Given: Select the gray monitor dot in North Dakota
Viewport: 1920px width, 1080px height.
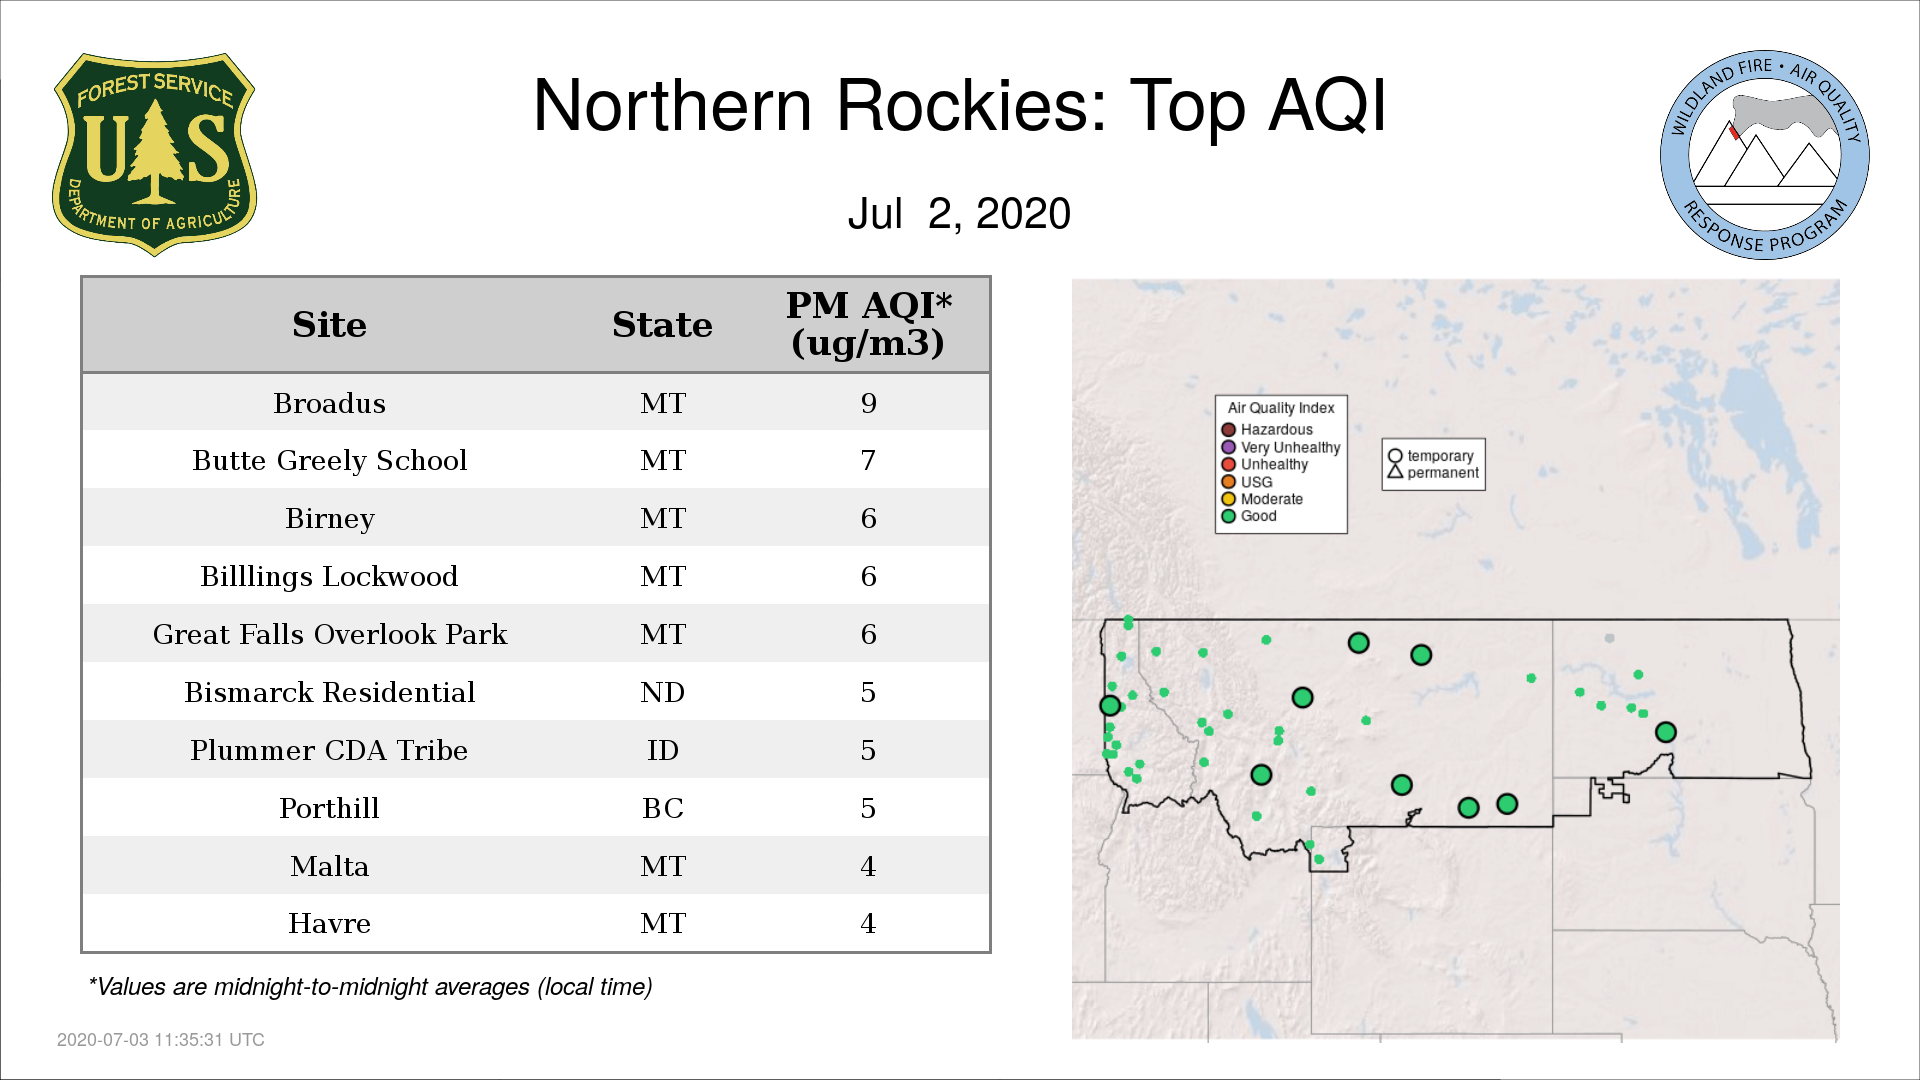Looking at the screenshot, I should (1609, 638).
